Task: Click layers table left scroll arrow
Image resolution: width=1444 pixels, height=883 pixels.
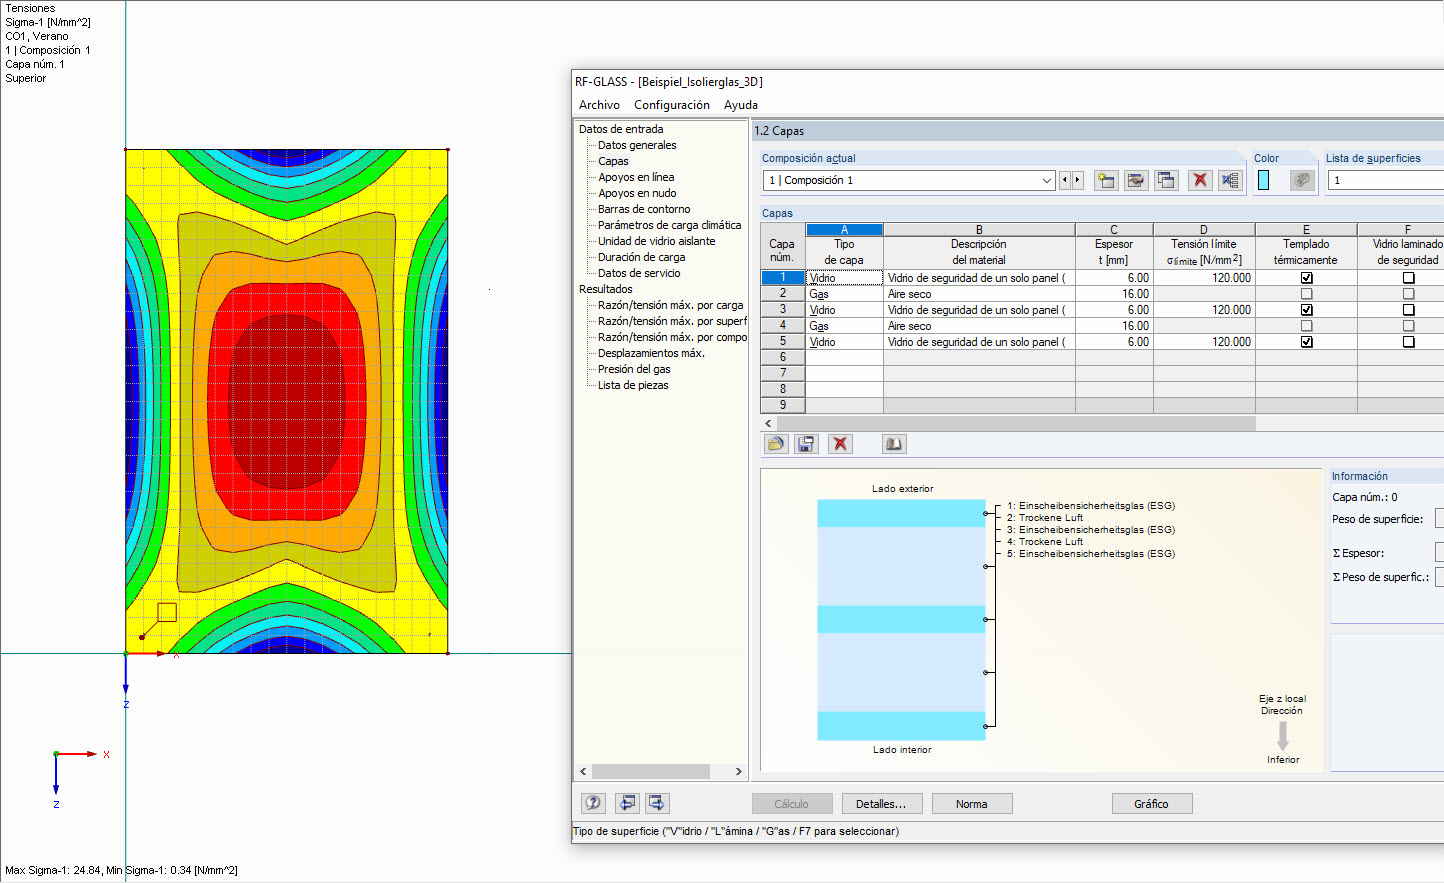Action: pos(768,424)
